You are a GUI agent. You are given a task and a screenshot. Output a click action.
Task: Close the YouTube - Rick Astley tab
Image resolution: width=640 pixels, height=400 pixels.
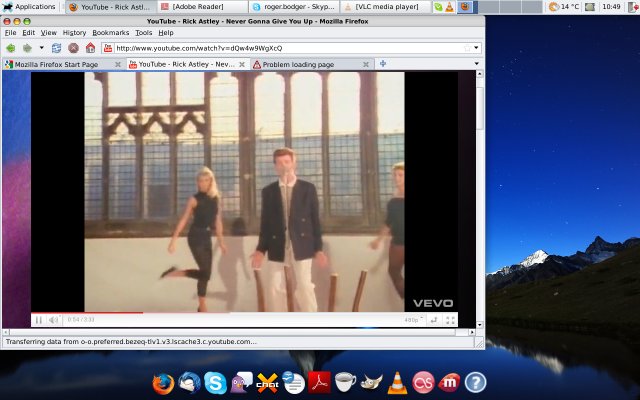coord(242,64)
